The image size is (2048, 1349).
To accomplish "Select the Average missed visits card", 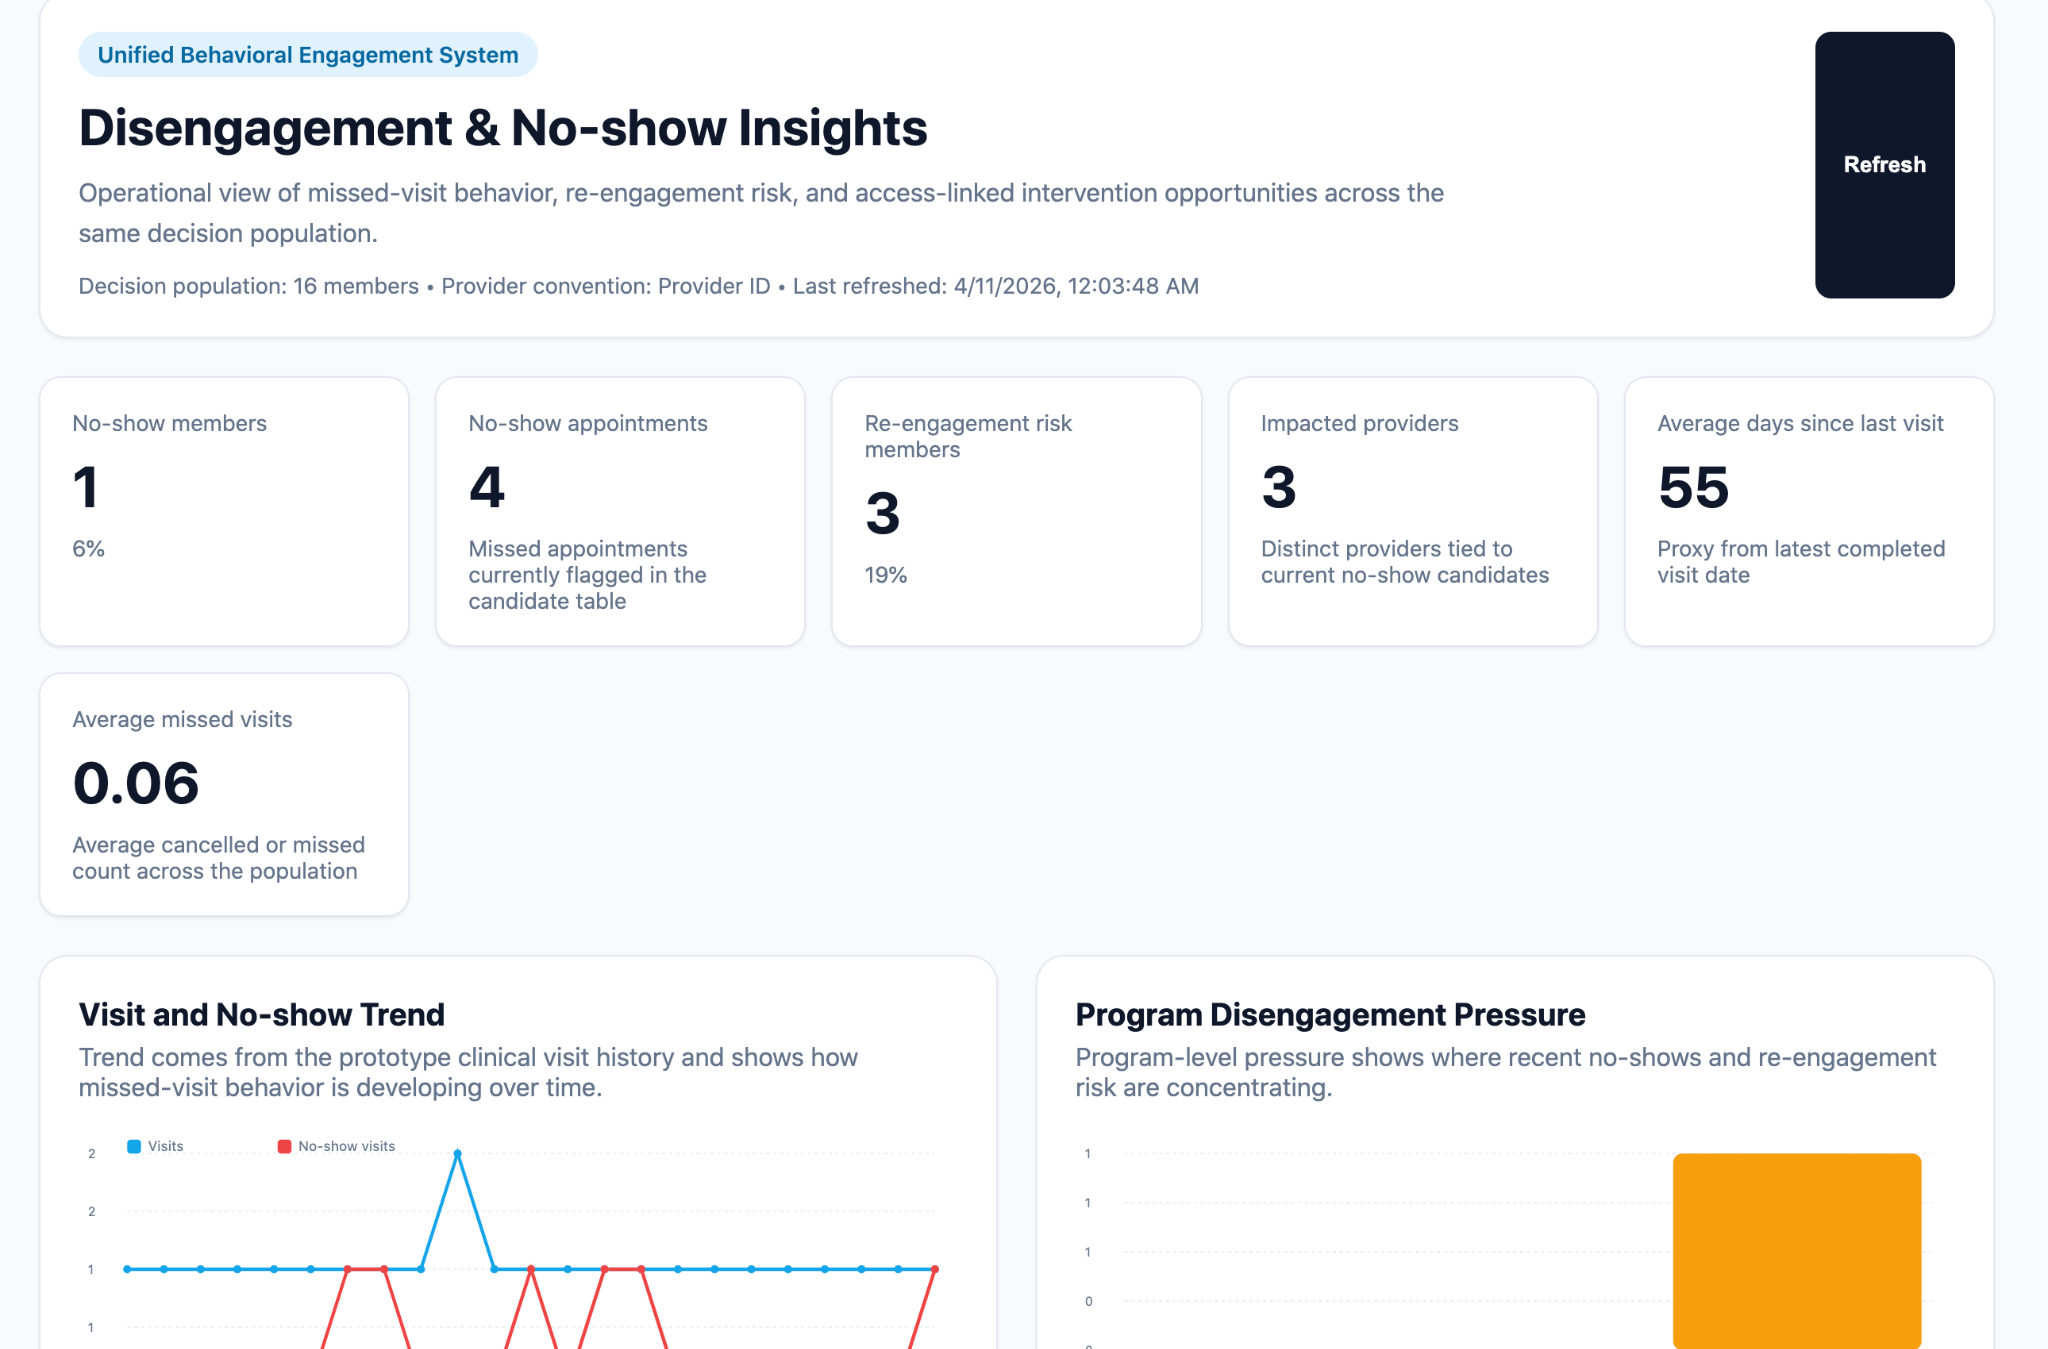I will pos(224,794).
